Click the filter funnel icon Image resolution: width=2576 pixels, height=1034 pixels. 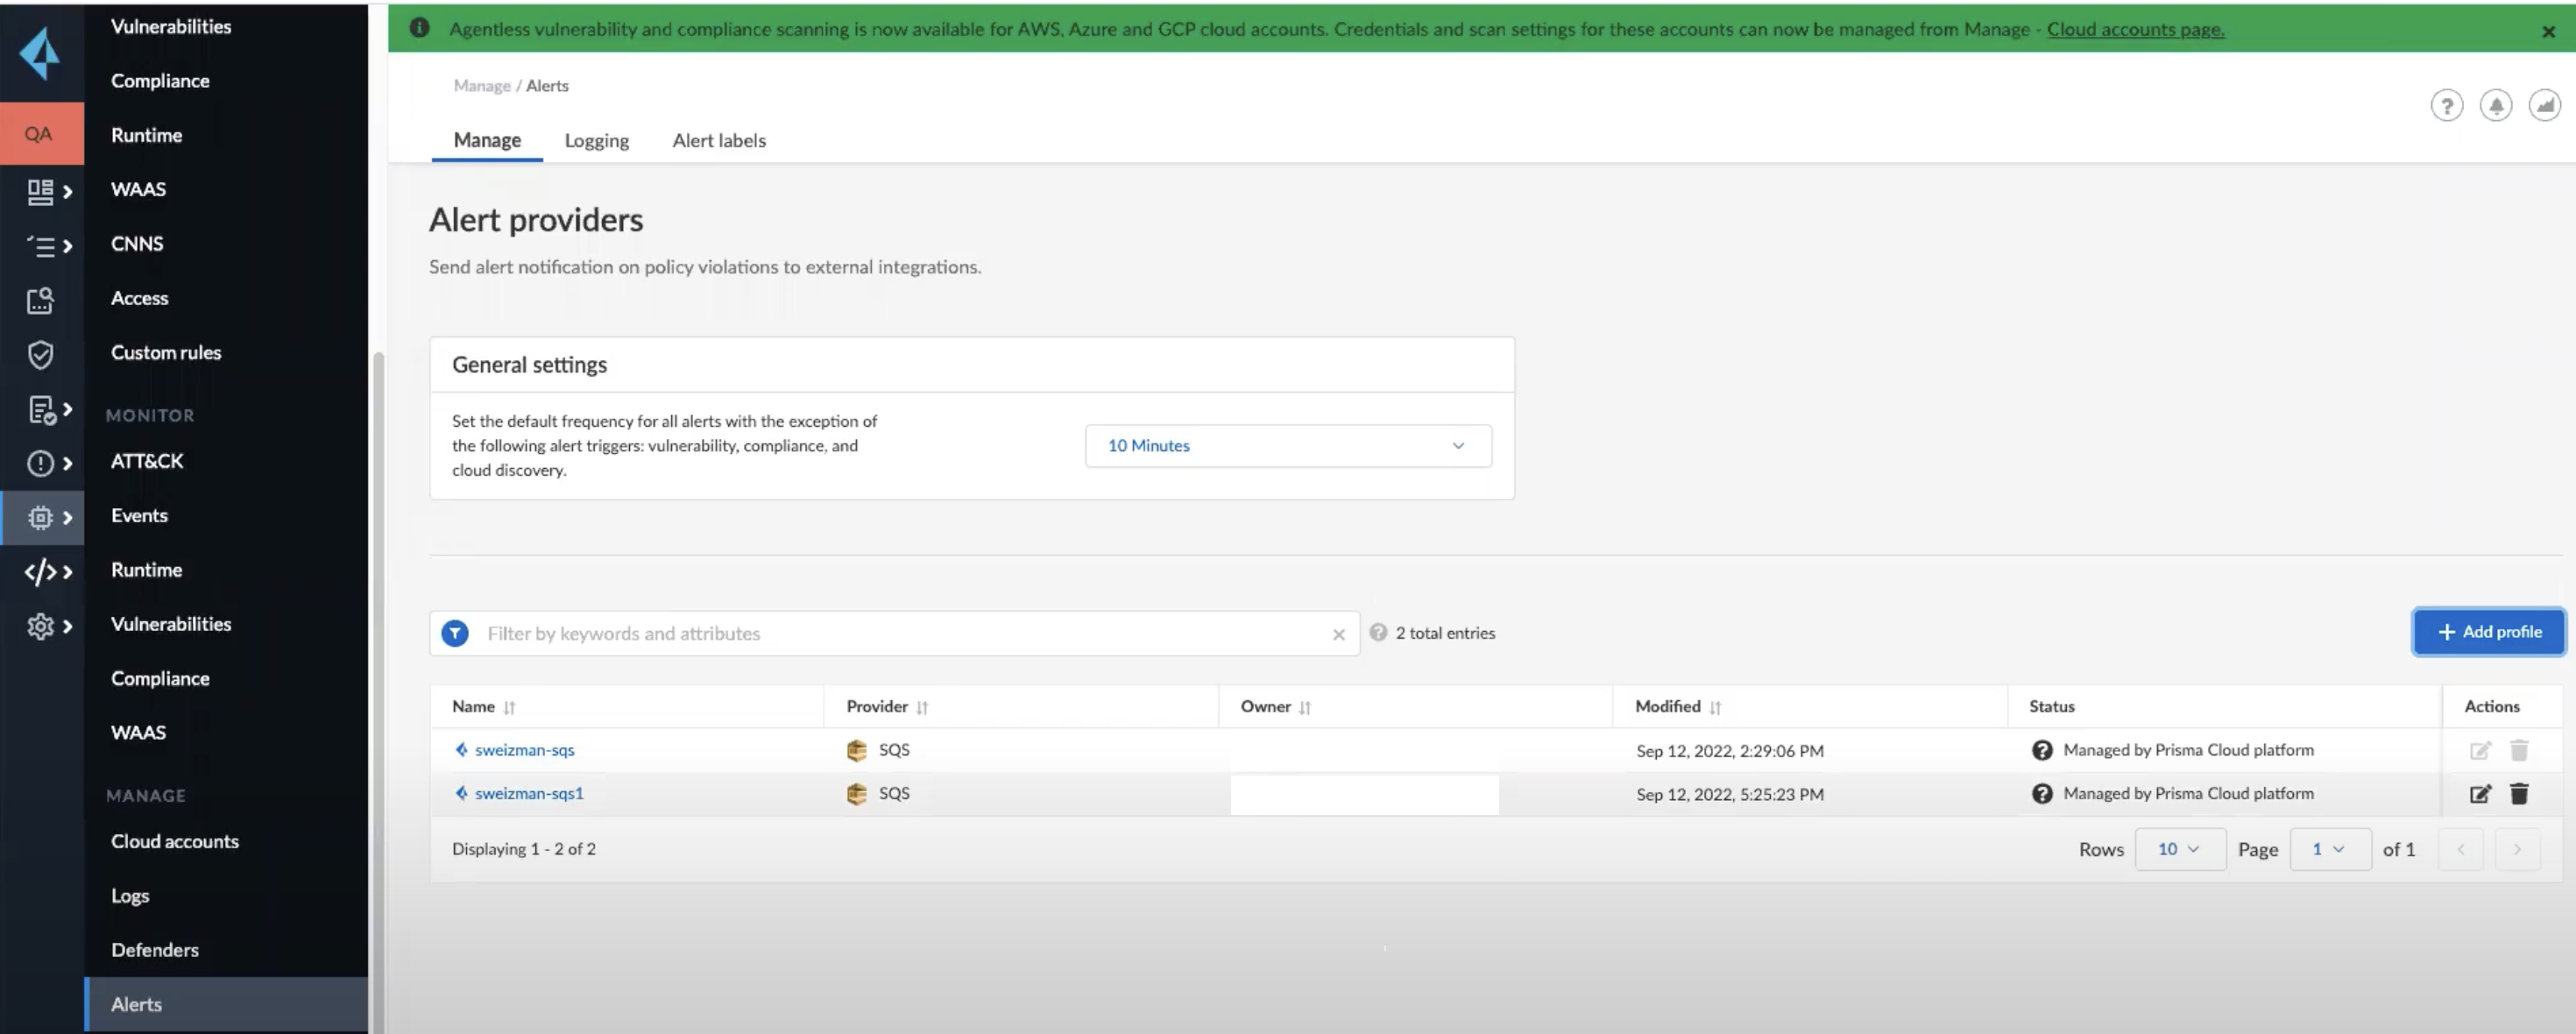(455, 633)
